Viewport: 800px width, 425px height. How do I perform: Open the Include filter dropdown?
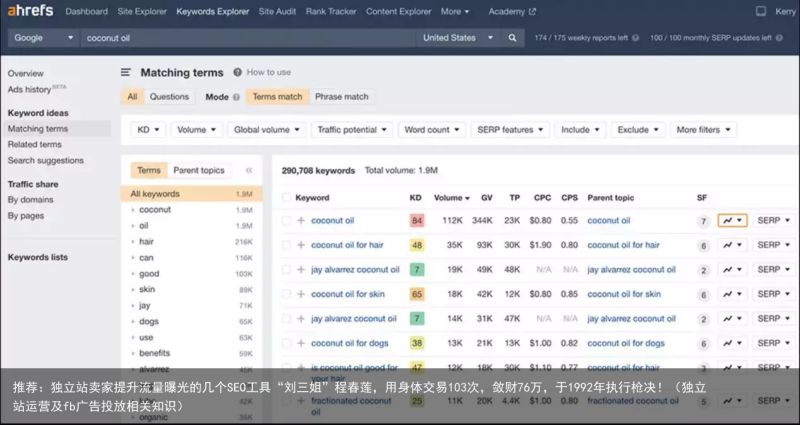coord(580,130)
